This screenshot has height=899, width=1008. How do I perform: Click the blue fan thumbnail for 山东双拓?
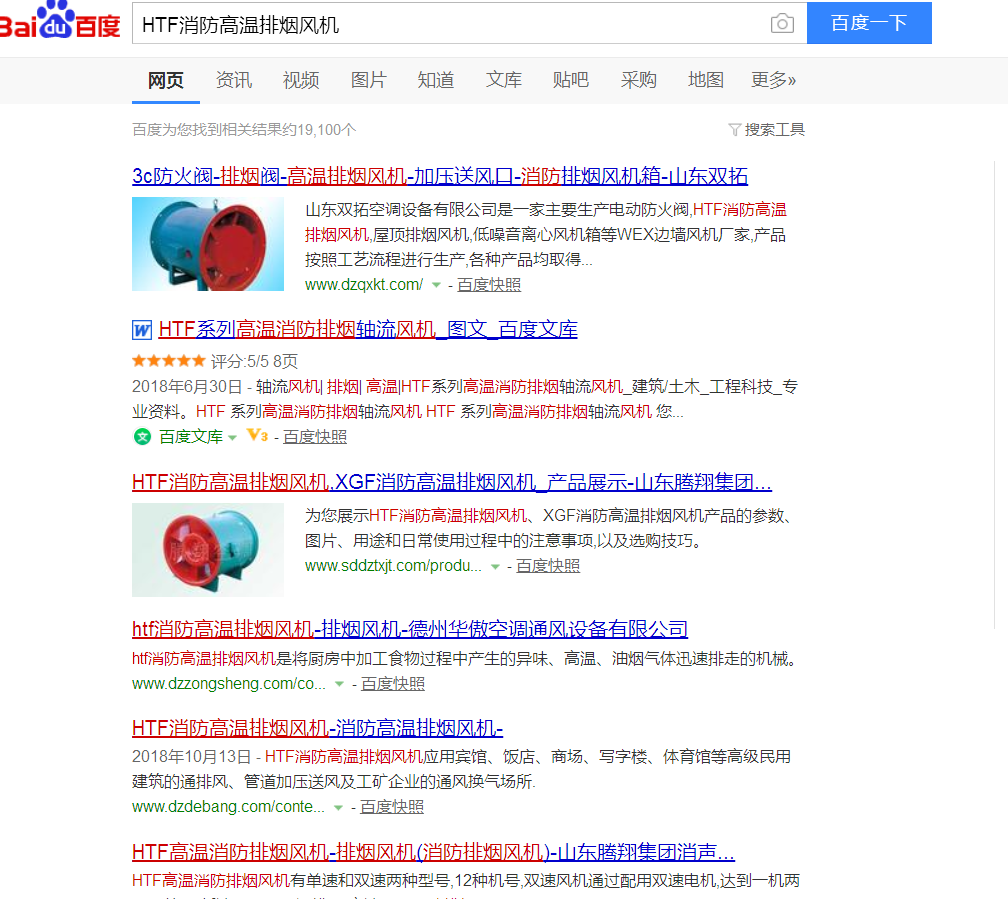(208, 244)
